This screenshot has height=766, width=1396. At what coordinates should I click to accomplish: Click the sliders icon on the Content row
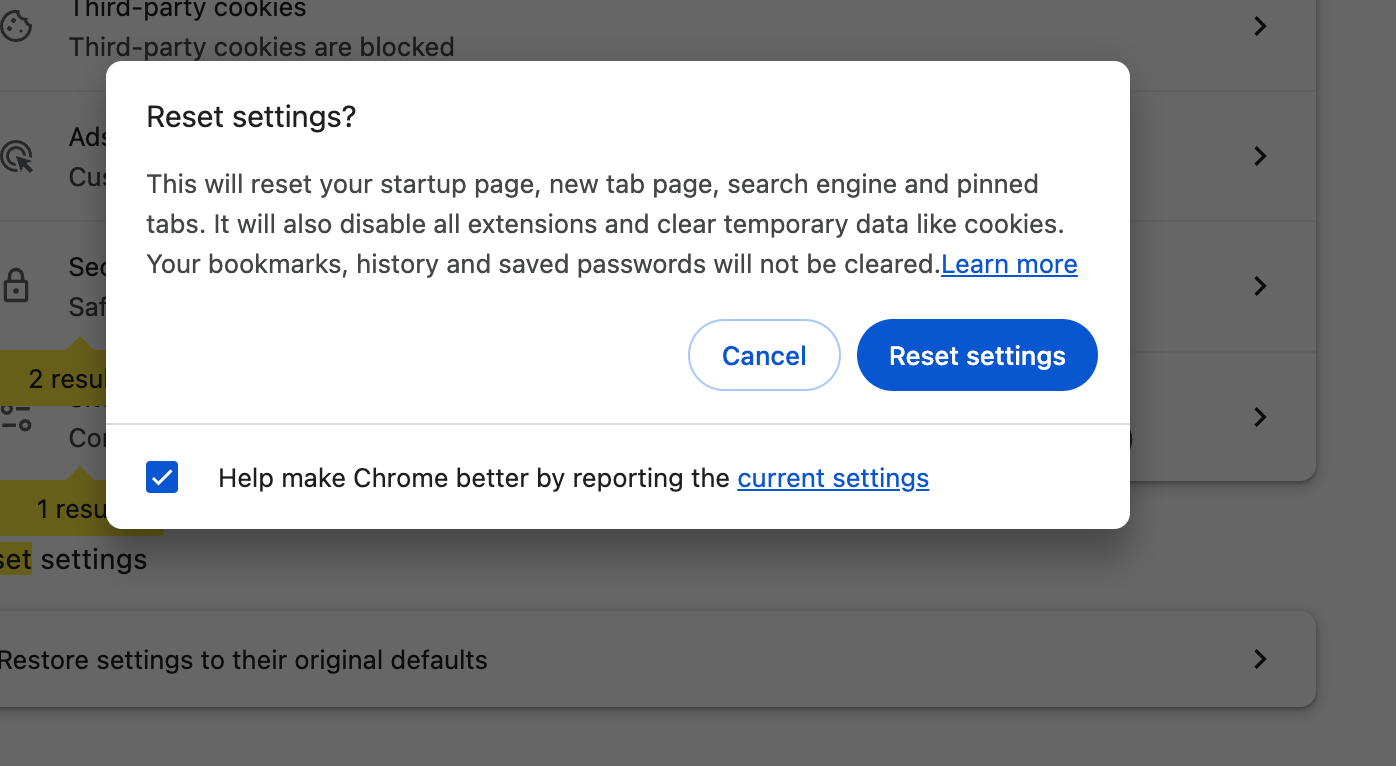(16, 418)
